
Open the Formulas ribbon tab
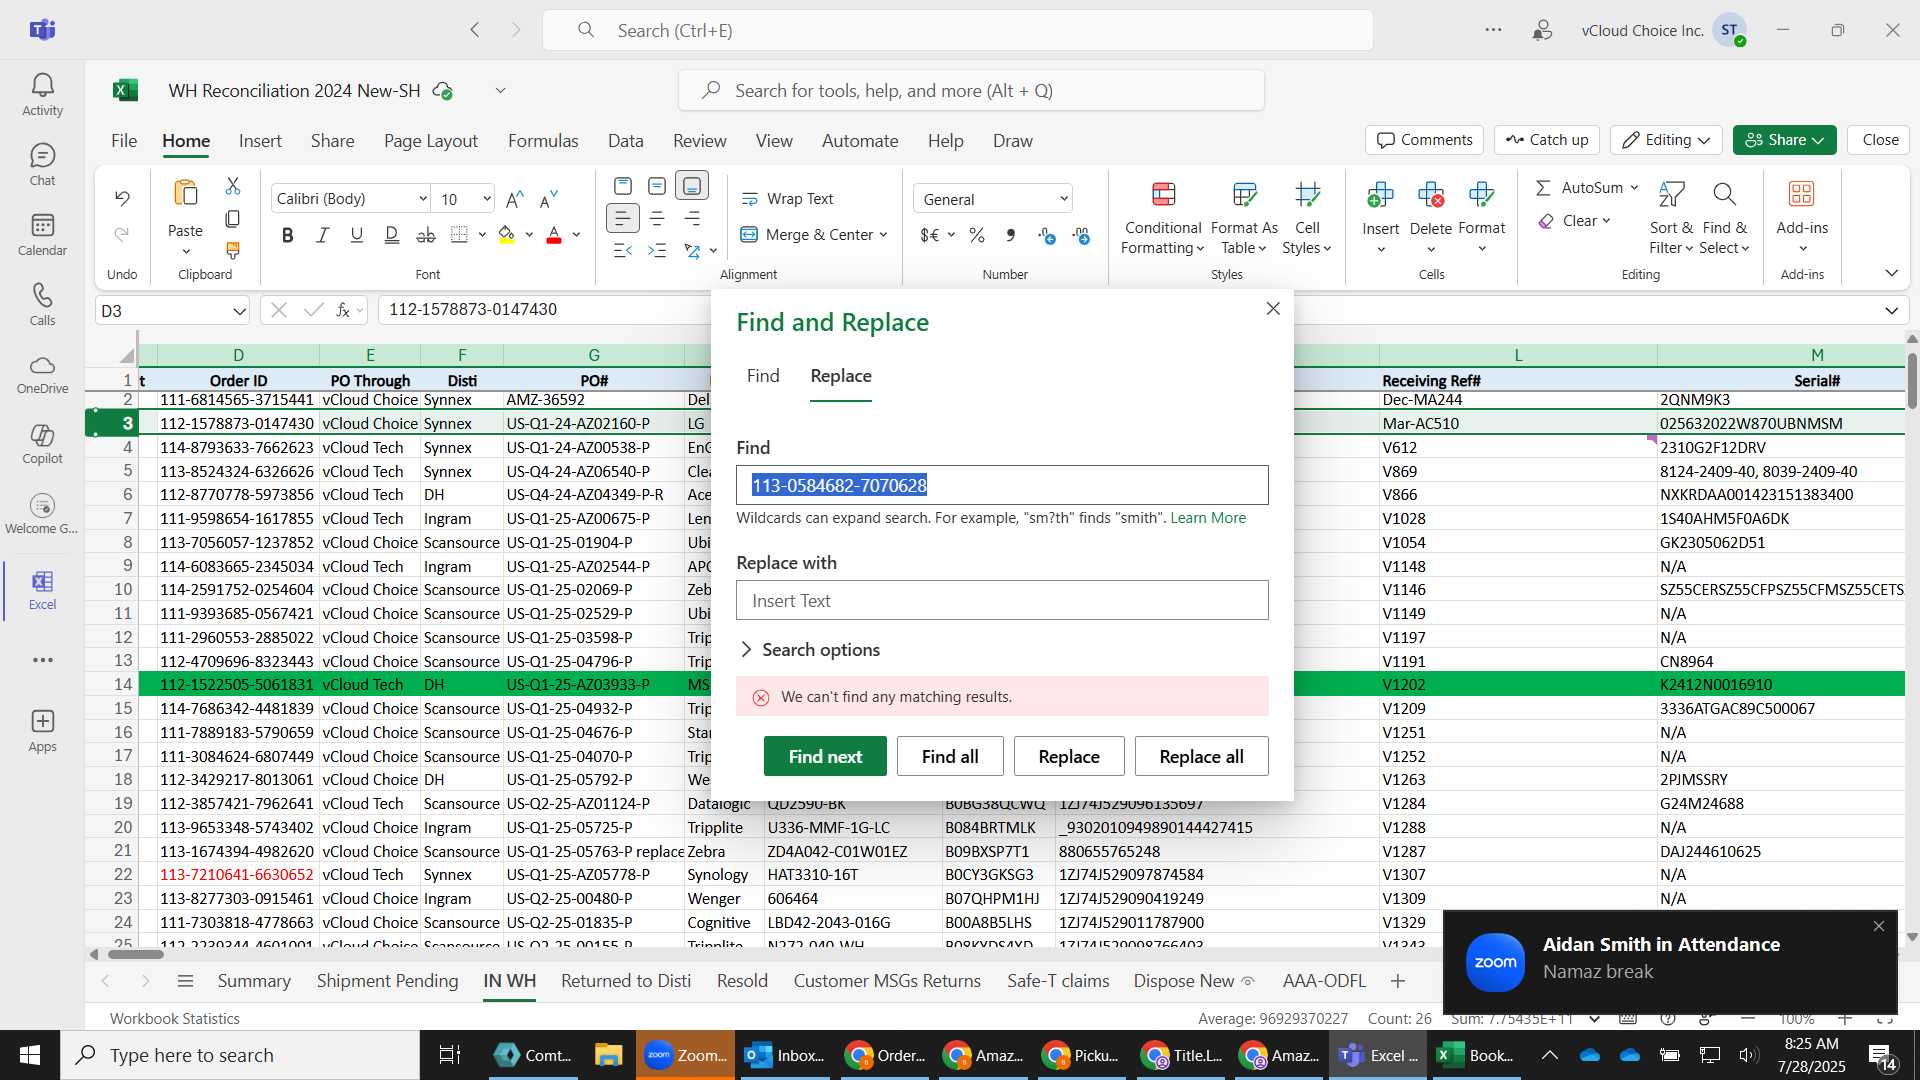[543, 141]
